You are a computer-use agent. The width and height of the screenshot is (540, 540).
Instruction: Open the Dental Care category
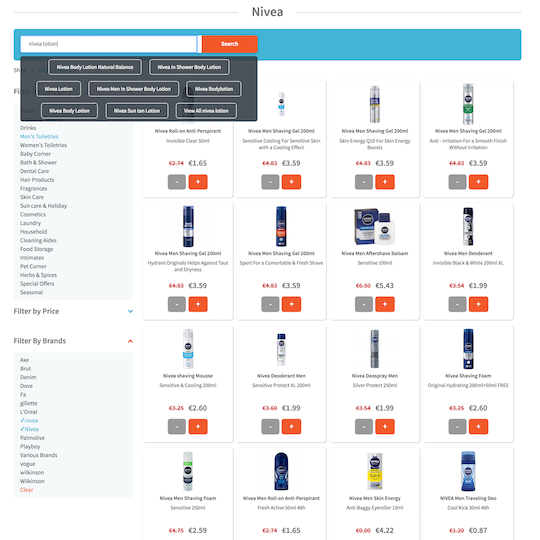[x=34, y=171]
